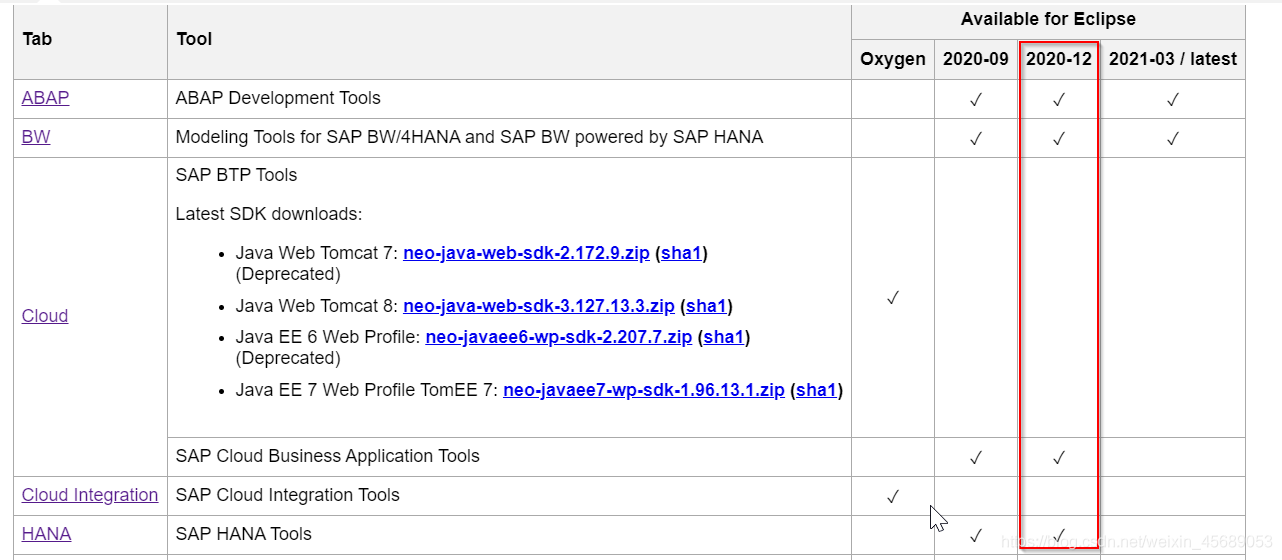This screenshot has width=1282, height=560.
Task: Click ABAP checkmark under 2020-09
Action: click(976, 99)
